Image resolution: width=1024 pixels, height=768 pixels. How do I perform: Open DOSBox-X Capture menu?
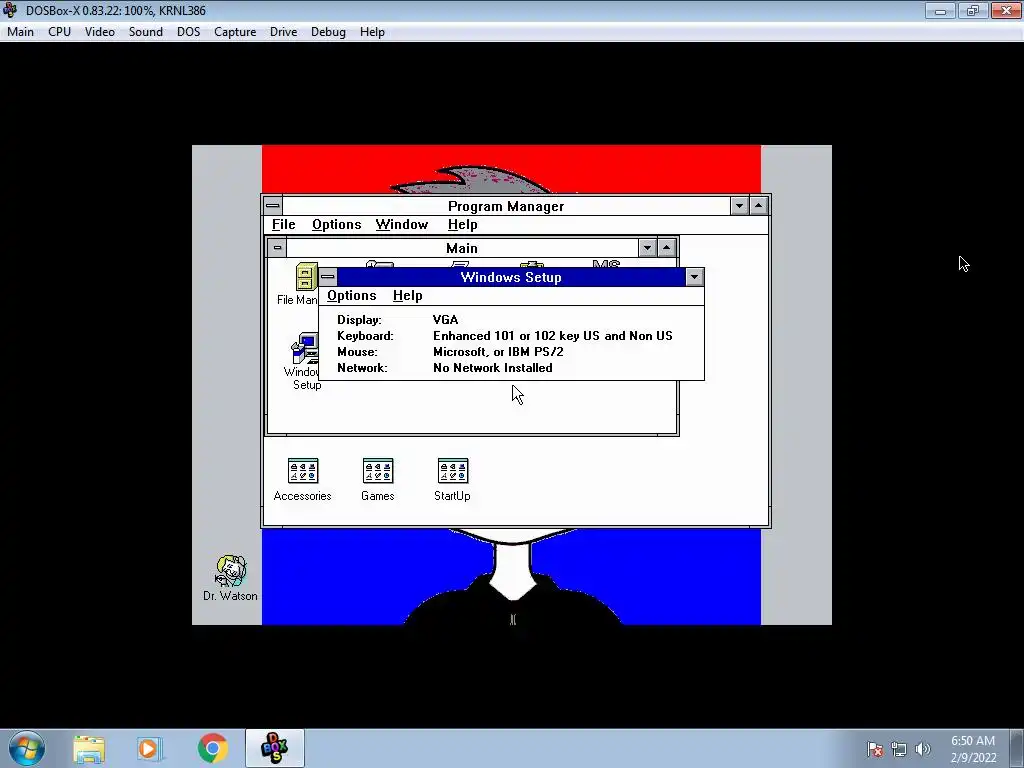tap(235, 32)
